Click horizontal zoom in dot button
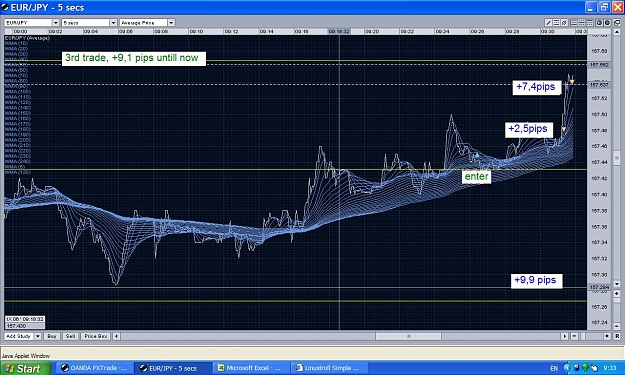Viewport: 625px width, 375px height. coord(607,336)
